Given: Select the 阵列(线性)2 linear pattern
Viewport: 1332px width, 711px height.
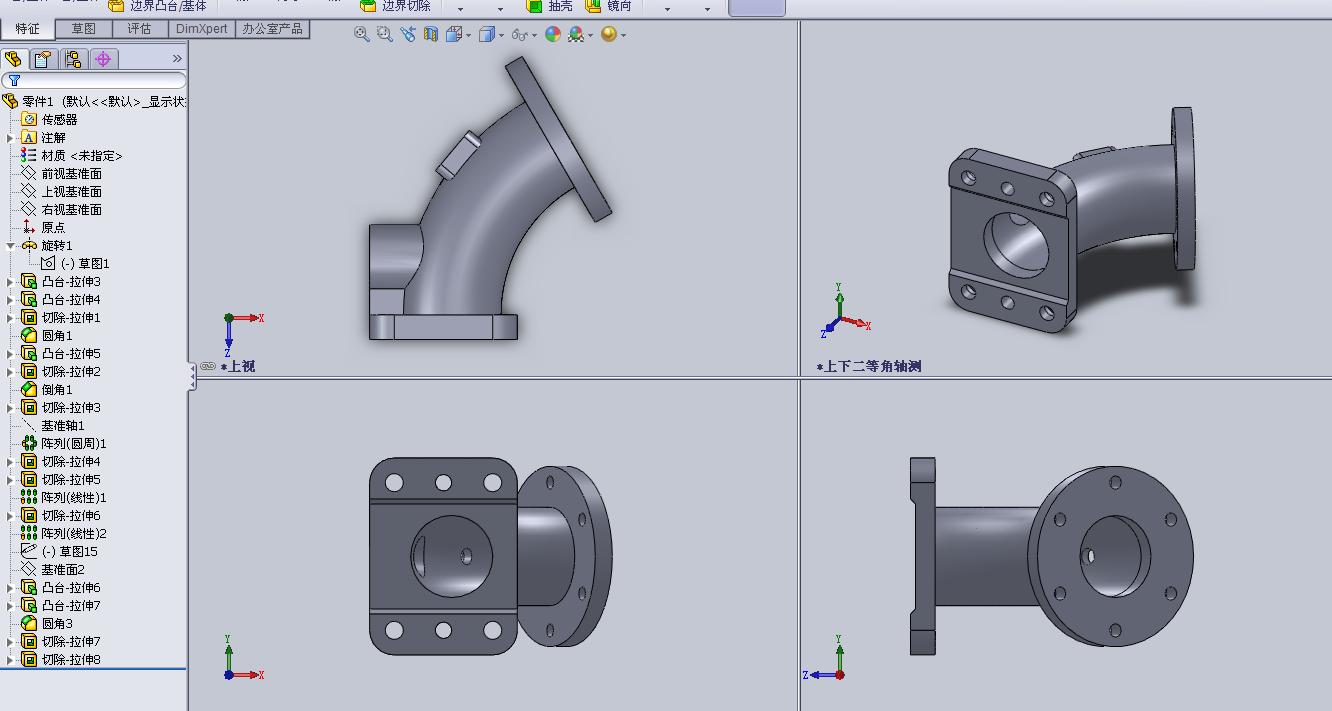Looking at the screenshot, I should 64,533.
